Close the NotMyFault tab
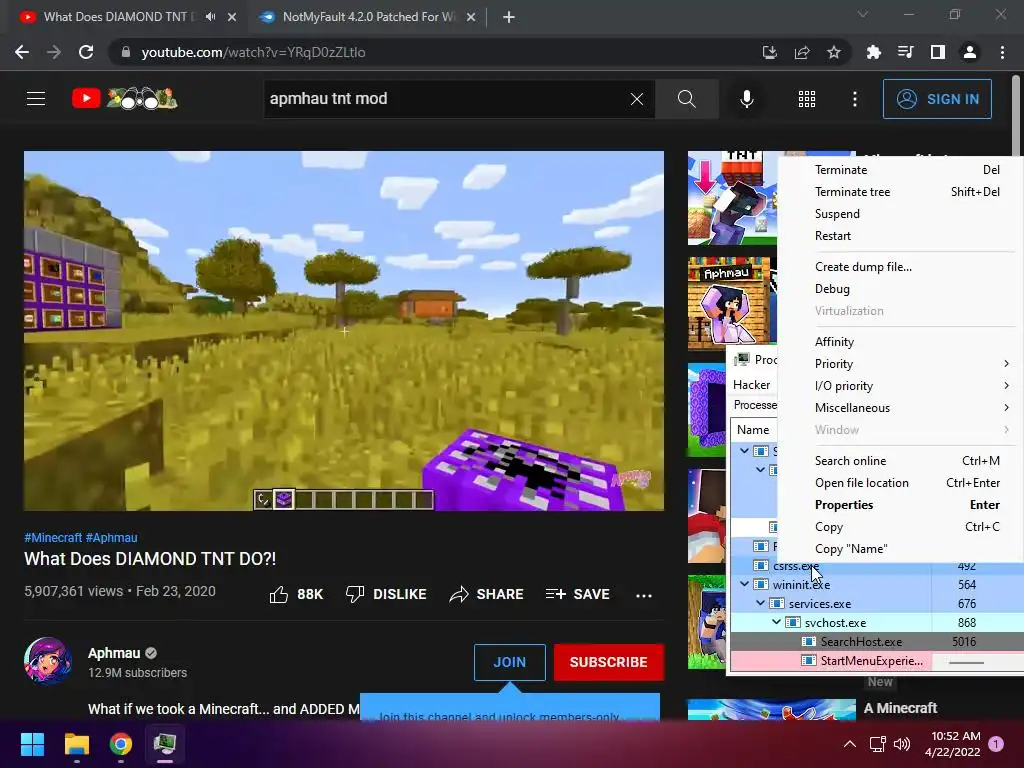 471,18
